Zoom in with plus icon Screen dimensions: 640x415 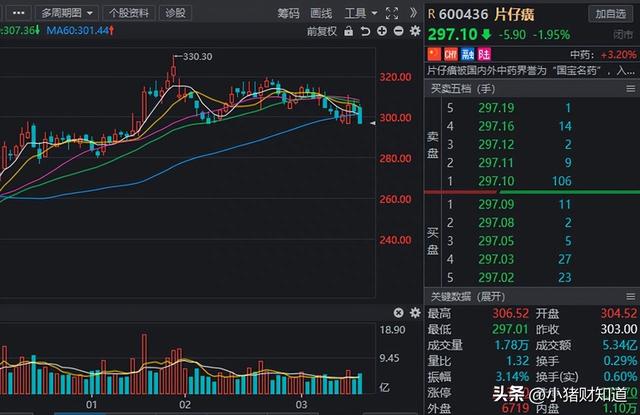(382, 31)
